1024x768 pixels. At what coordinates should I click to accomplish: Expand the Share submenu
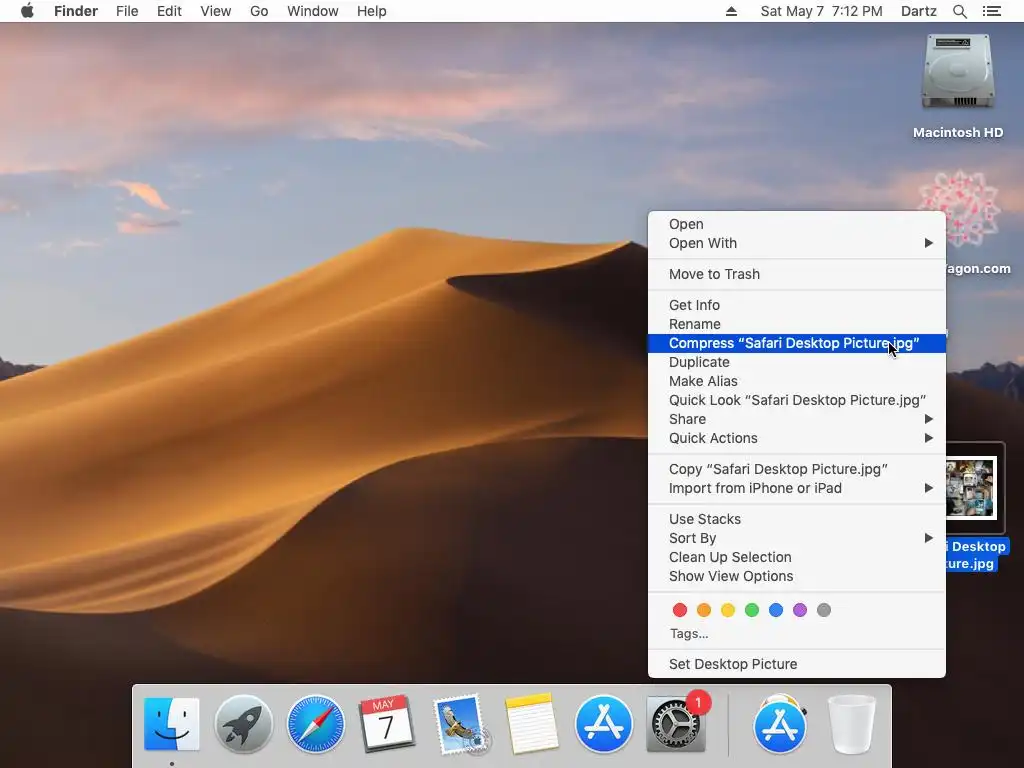coord(796,419)
